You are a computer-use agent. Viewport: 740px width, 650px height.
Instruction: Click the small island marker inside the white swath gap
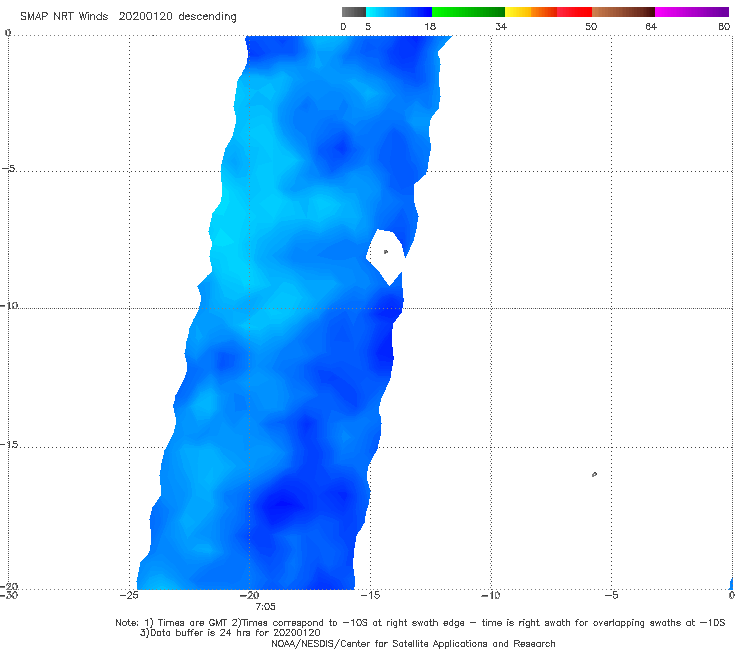pos(386,252)
